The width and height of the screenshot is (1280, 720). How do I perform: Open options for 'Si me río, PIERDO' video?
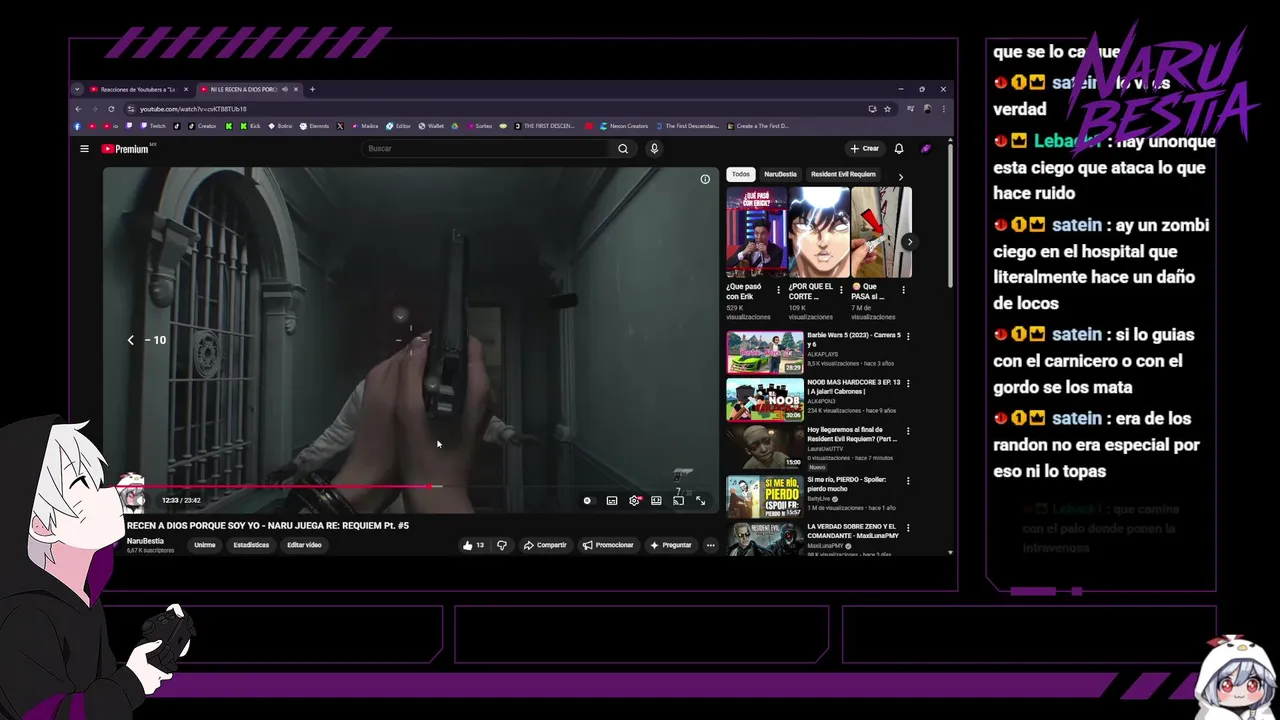click(x=908, y=480)
